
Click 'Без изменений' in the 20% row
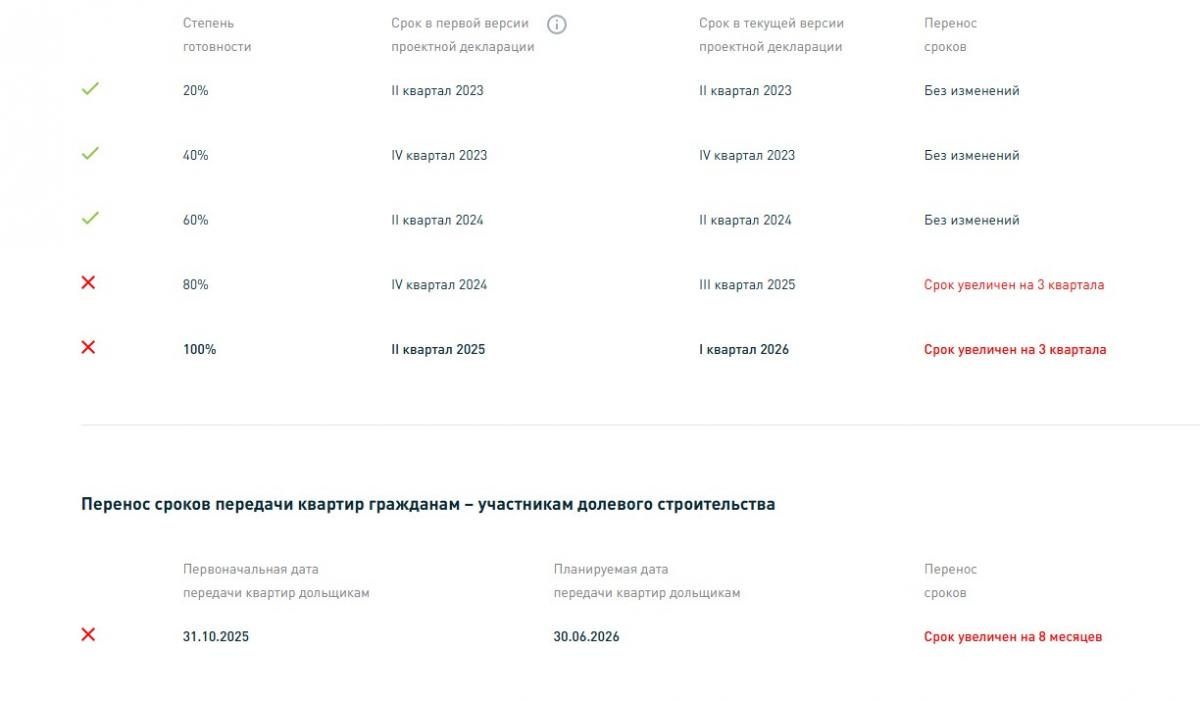tap(972, 91)
